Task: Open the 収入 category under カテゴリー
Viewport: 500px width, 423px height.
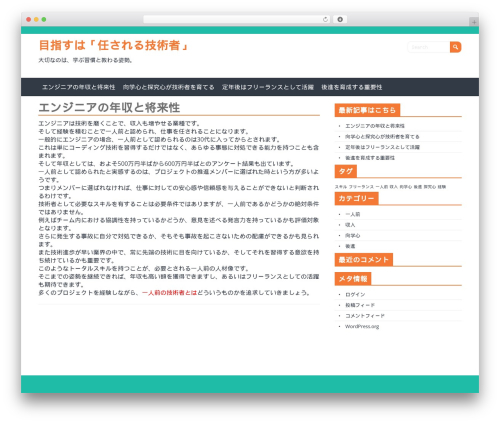Action: click(x=350, y=225)
